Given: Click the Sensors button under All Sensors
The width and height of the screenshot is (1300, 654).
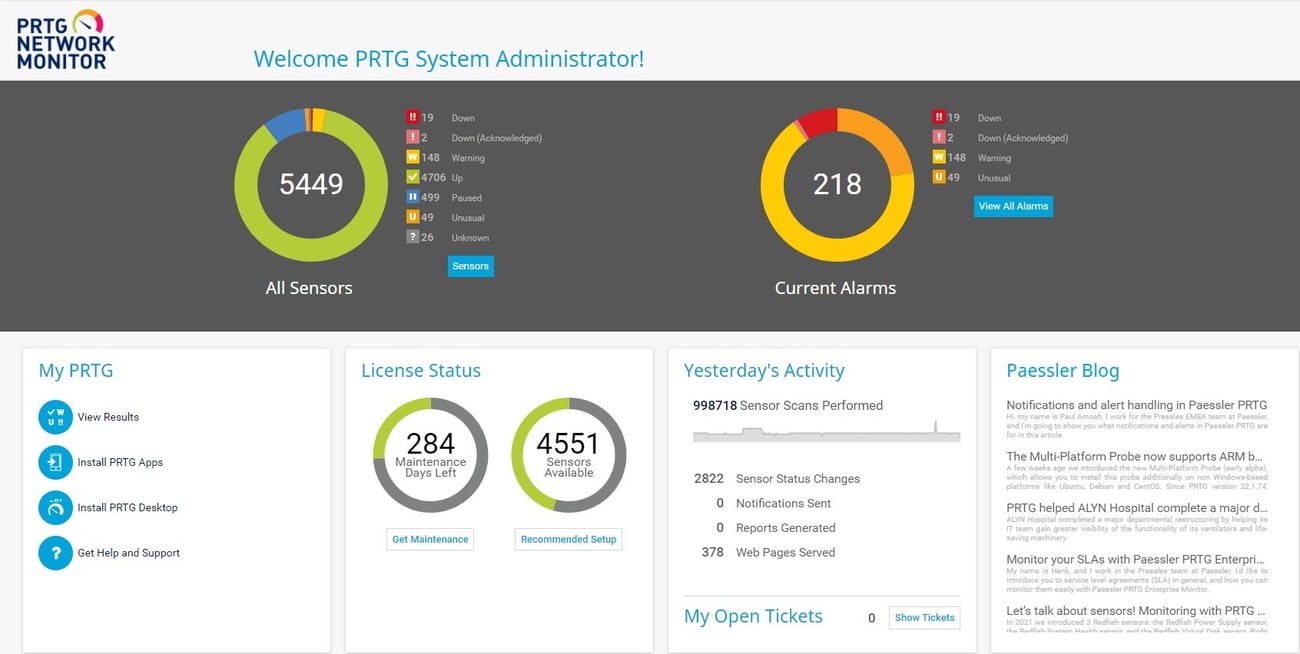Looking at the screenshot, I should point(470,265).
